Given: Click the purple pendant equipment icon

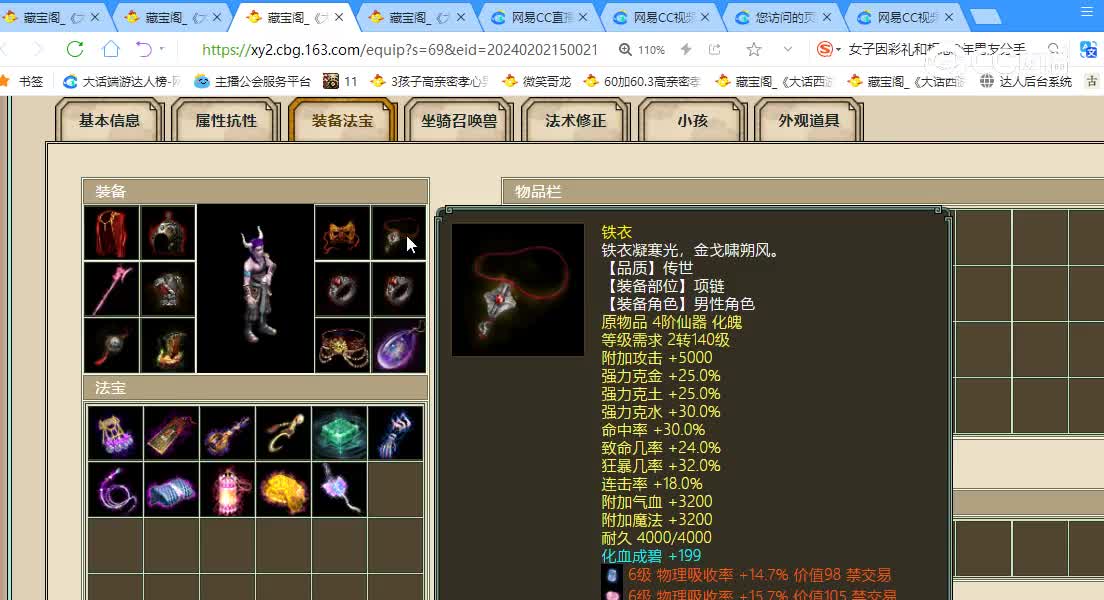Looking at the screenshot, I should 399,346.
